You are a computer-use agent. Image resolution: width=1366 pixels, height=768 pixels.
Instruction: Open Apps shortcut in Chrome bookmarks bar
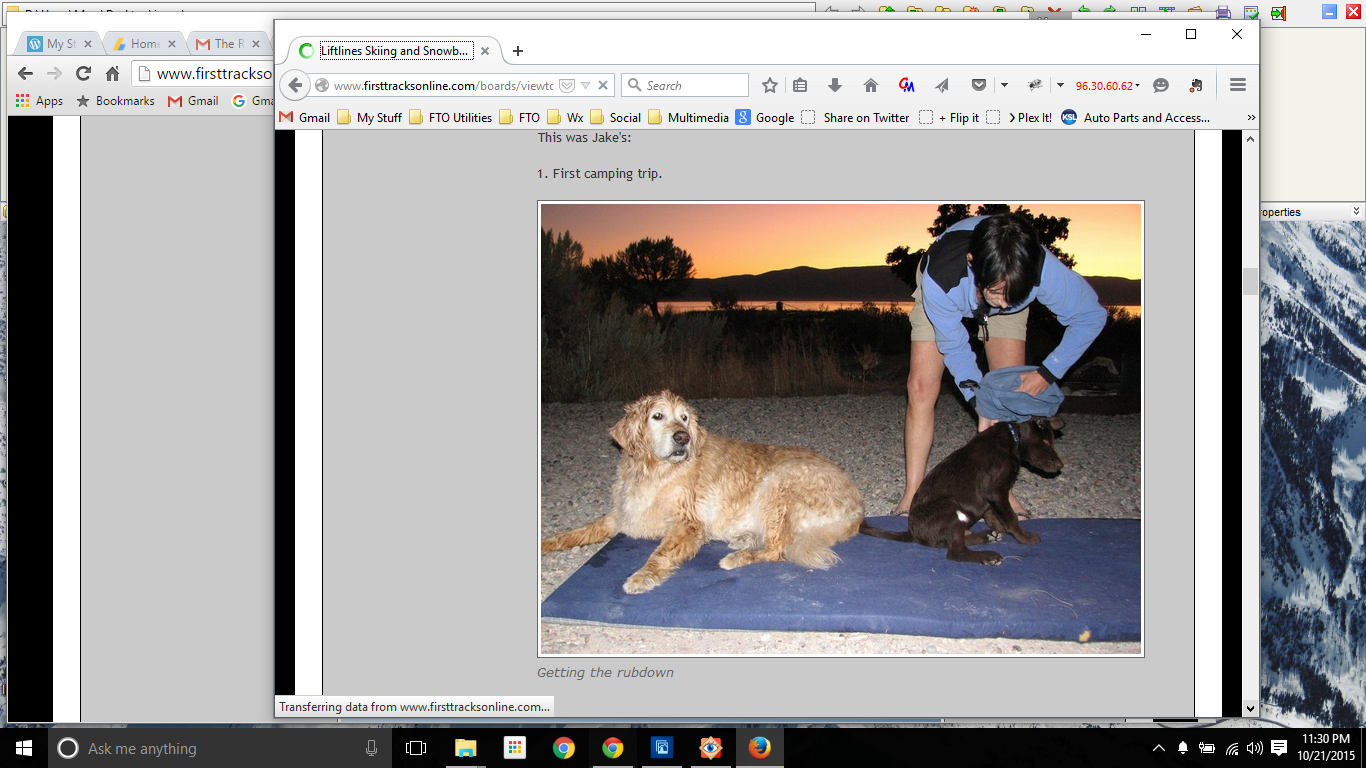tap(40, 101)
